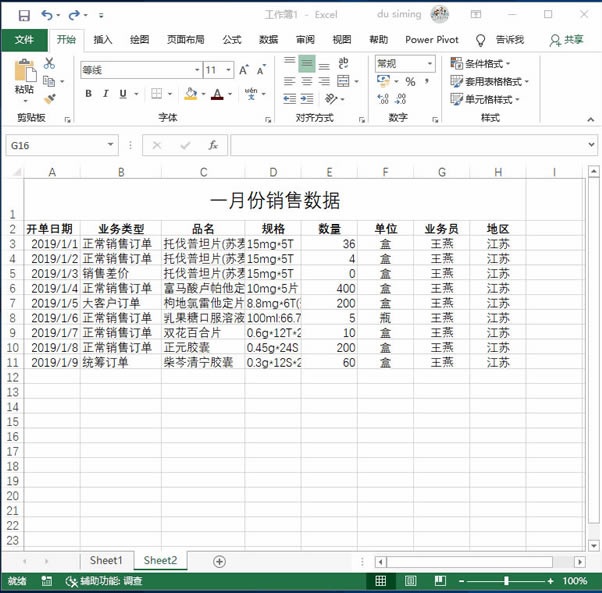The image size is (602, 593).
Task: Click the Copy icon in clipboard group
Action: coord(49,81)
